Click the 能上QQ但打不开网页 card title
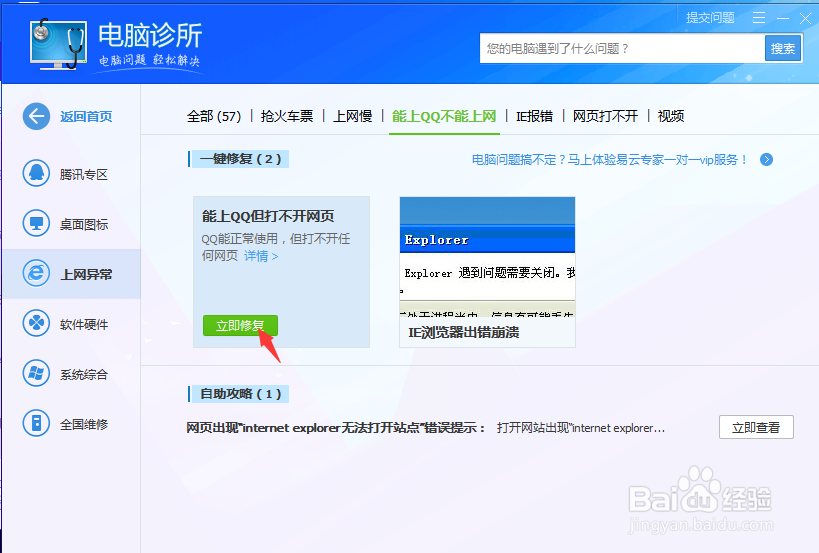 [268, 216]
